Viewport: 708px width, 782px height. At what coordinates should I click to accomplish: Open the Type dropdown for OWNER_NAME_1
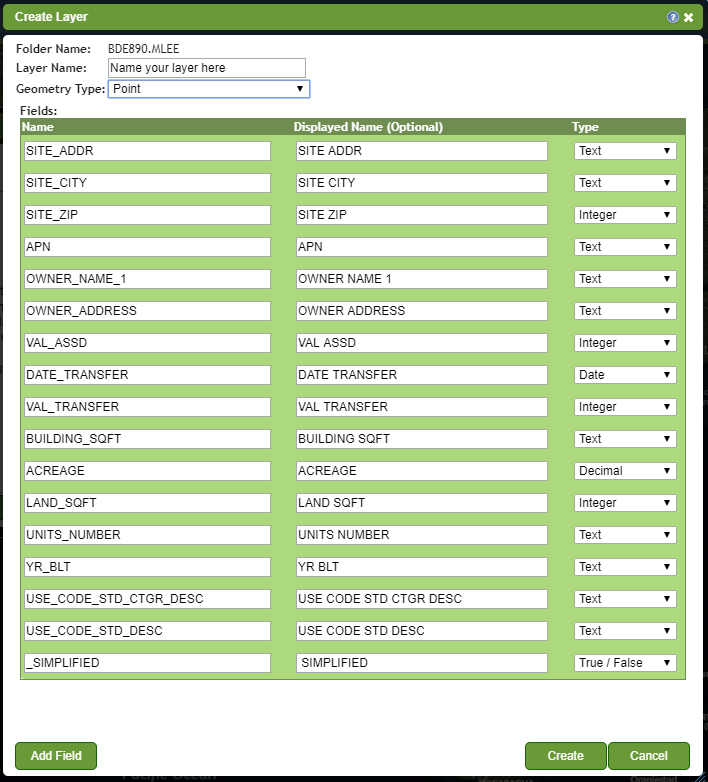pos(625,278)
